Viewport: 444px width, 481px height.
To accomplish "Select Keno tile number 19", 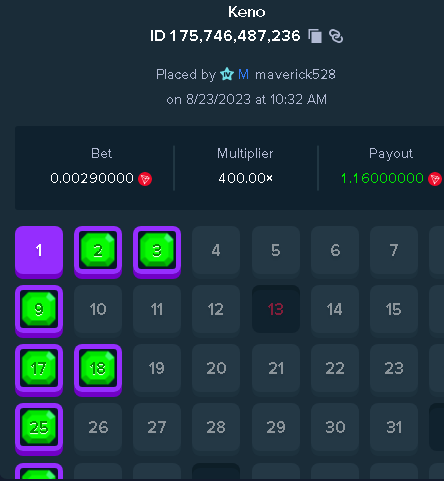I will click(157, 369).
